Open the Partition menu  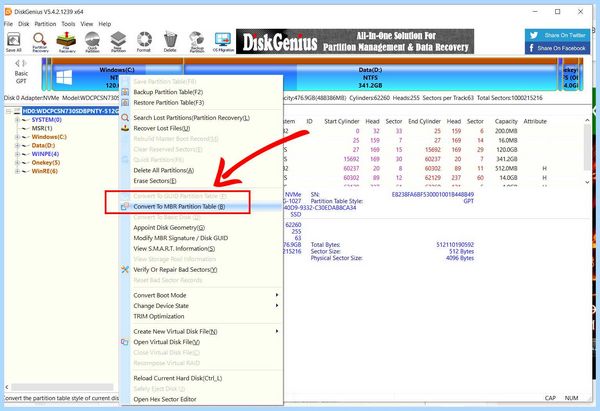tap(45, 24)
